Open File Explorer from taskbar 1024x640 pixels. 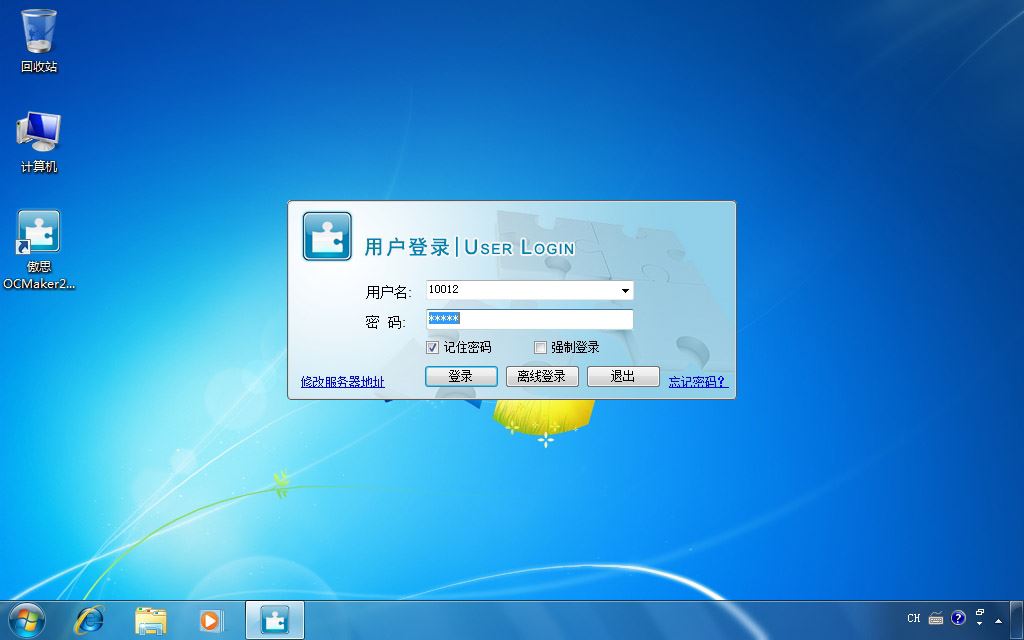coord(150,620)
